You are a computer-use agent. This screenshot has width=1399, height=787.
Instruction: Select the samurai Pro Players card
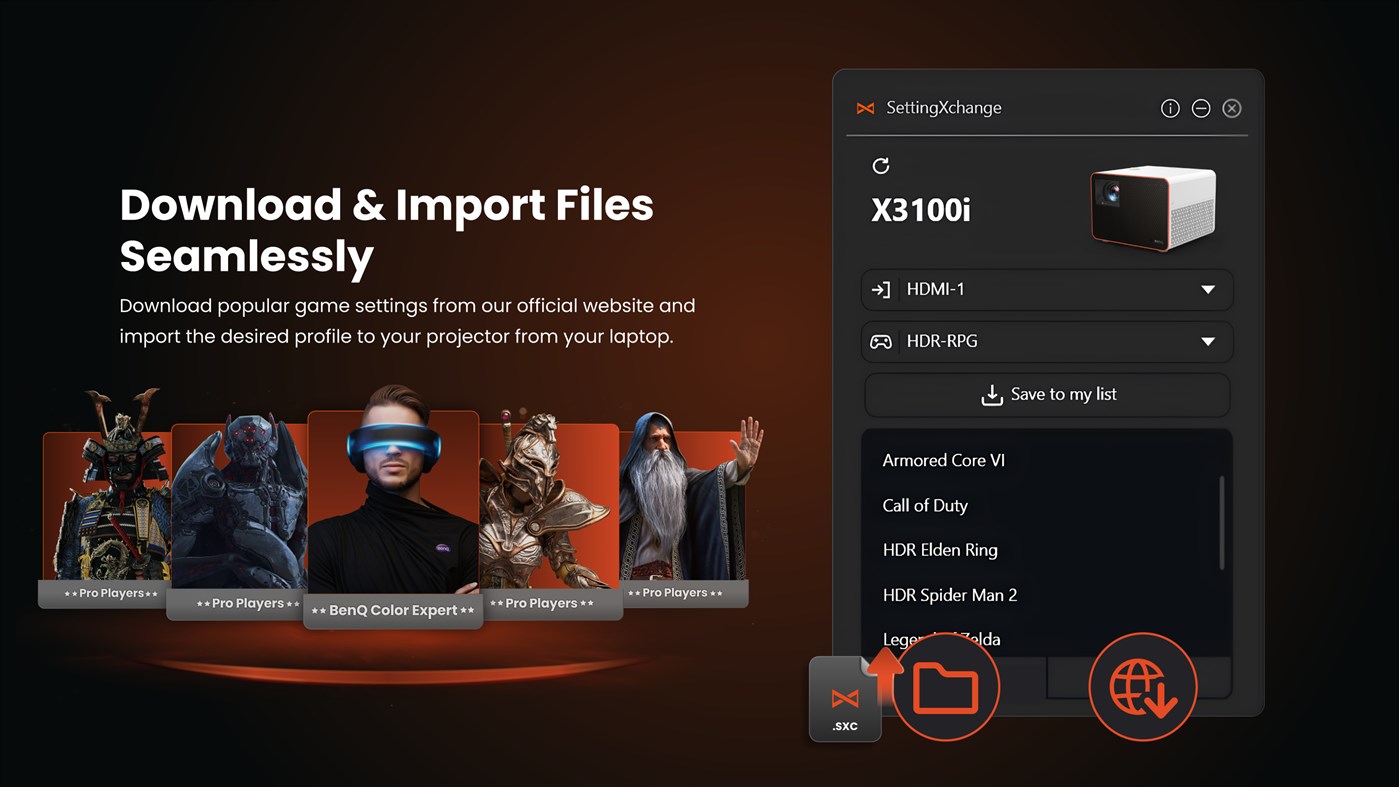pyautogui.click(x=104, y=500)
